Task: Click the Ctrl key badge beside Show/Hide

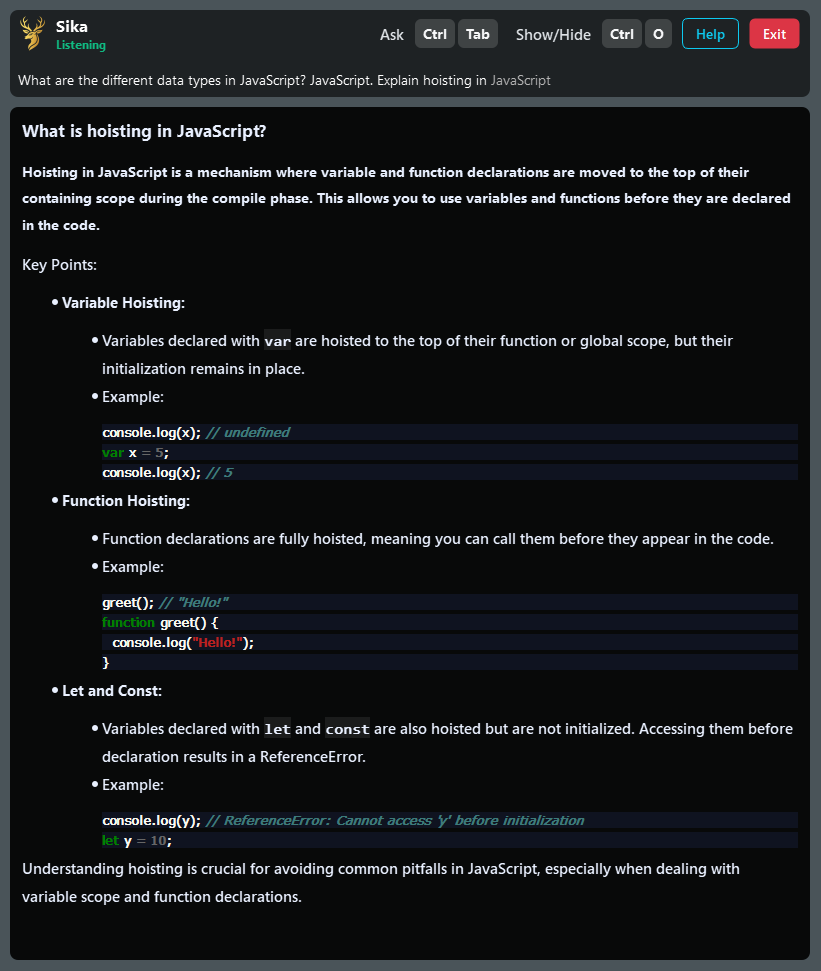Action: pyautogui.click(x=622, y=34)
